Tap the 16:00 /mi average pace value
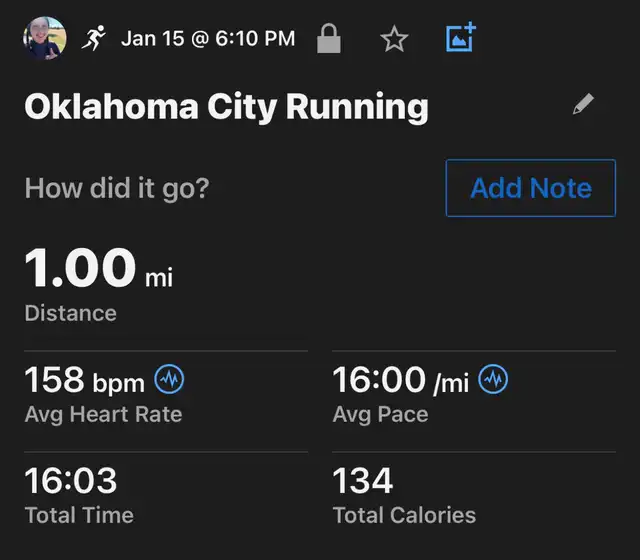The image size is (640, 560). (x=400, y=380)
